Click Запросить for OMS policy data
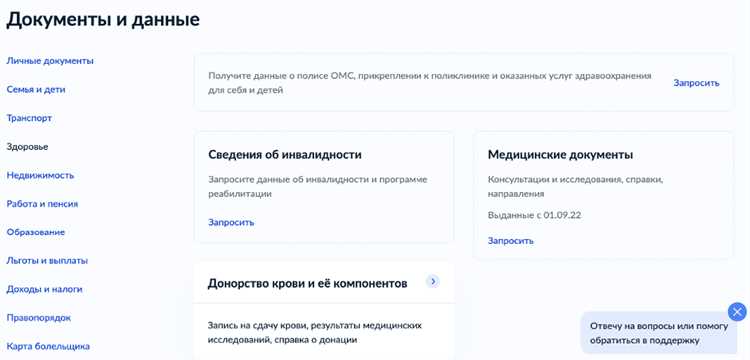The width and height of the screenshot is (750, 360). coord(696,83)
